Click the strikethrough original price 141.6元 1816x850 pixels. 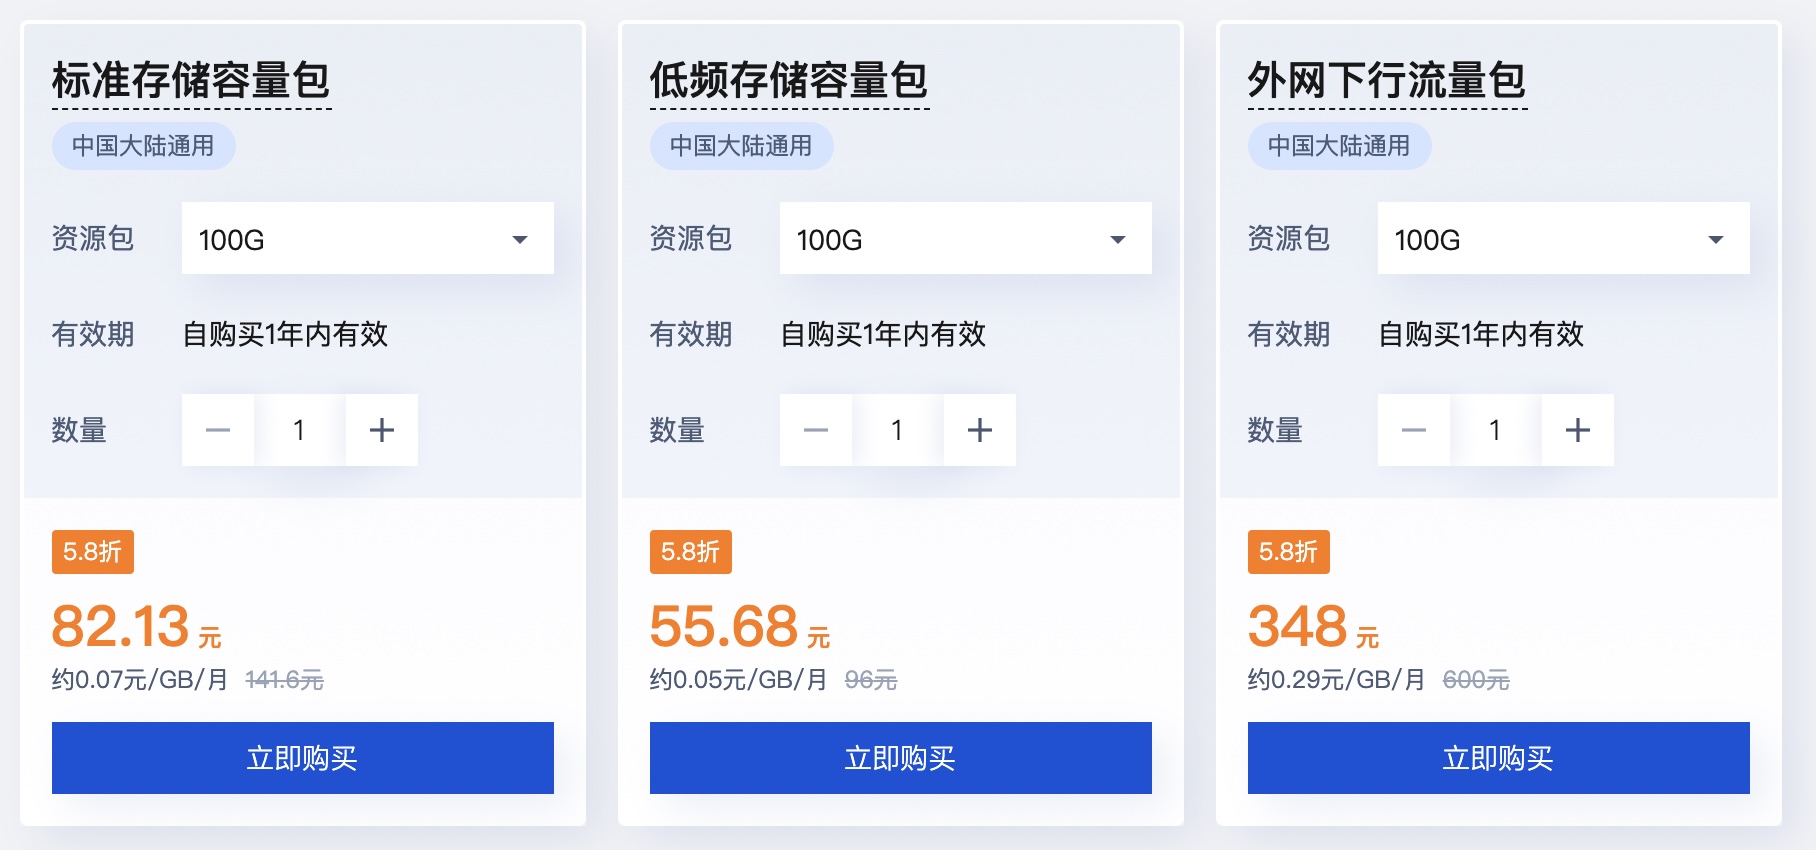pyautogui.click(x=287, y=679)
